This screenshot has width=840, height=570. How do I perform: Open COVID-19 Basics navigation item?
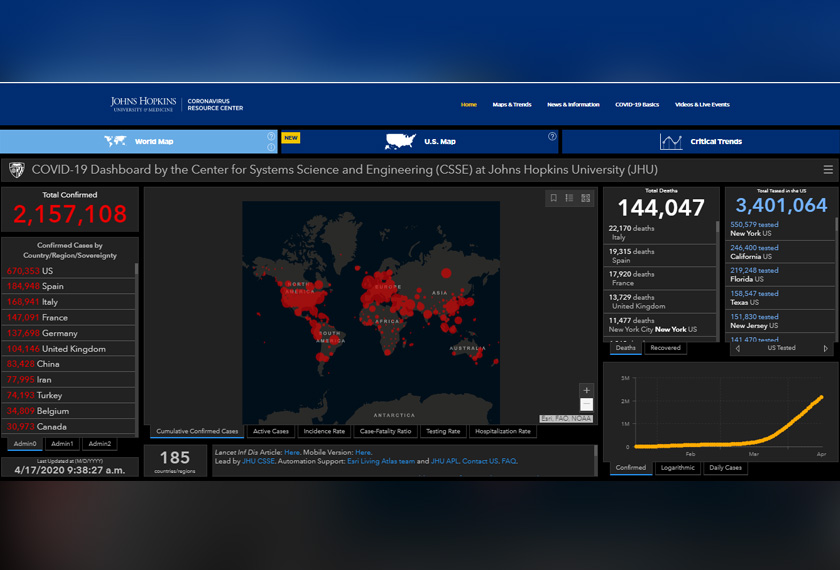[x=637, y=104]
